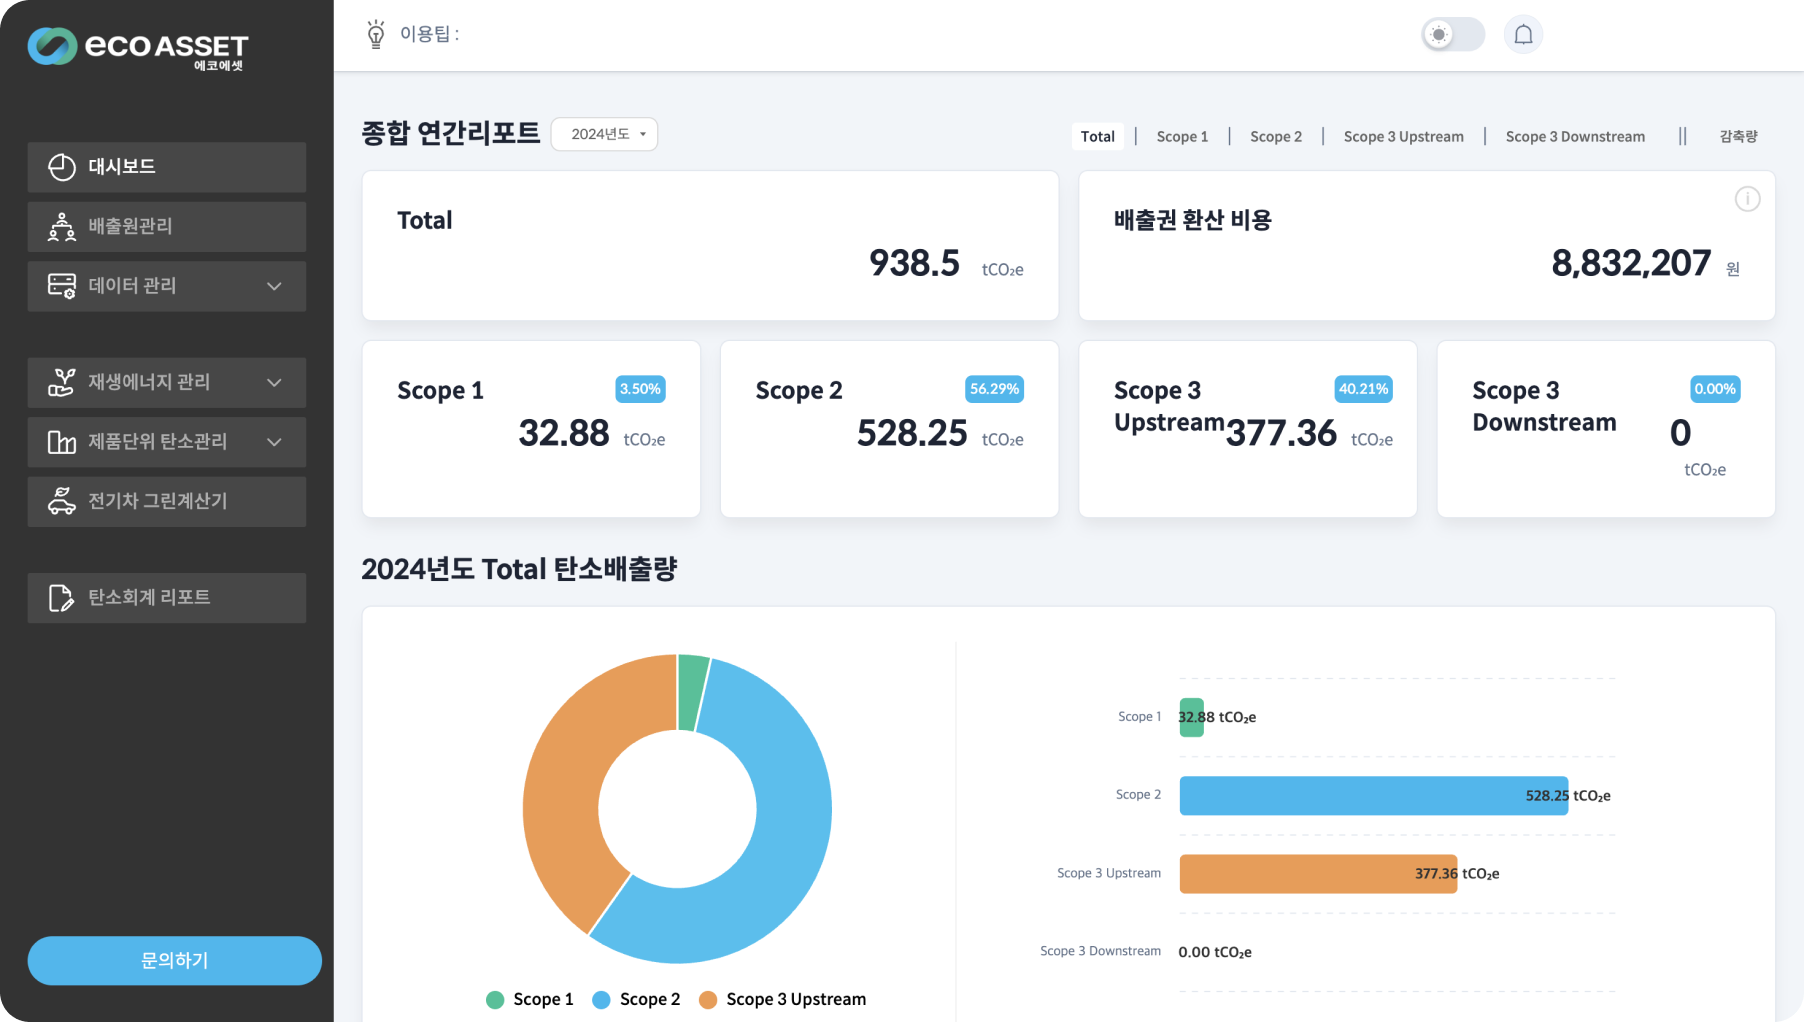
Task: Open notifications with the bell icon
Action: 1523,35
